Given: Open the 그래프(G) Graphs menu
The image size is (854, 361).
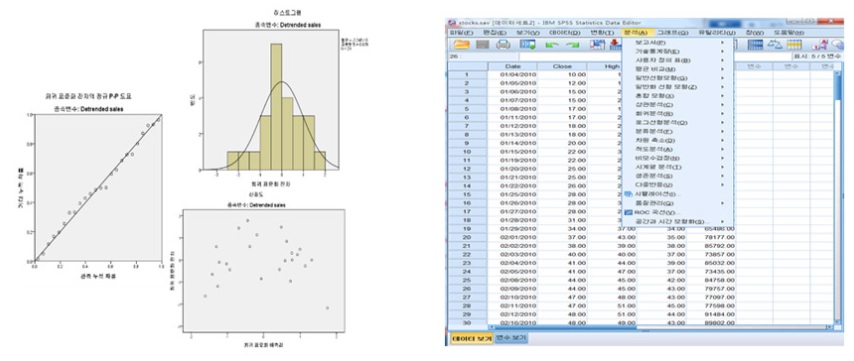Looking at the screenshot, I should click(673, 33).
